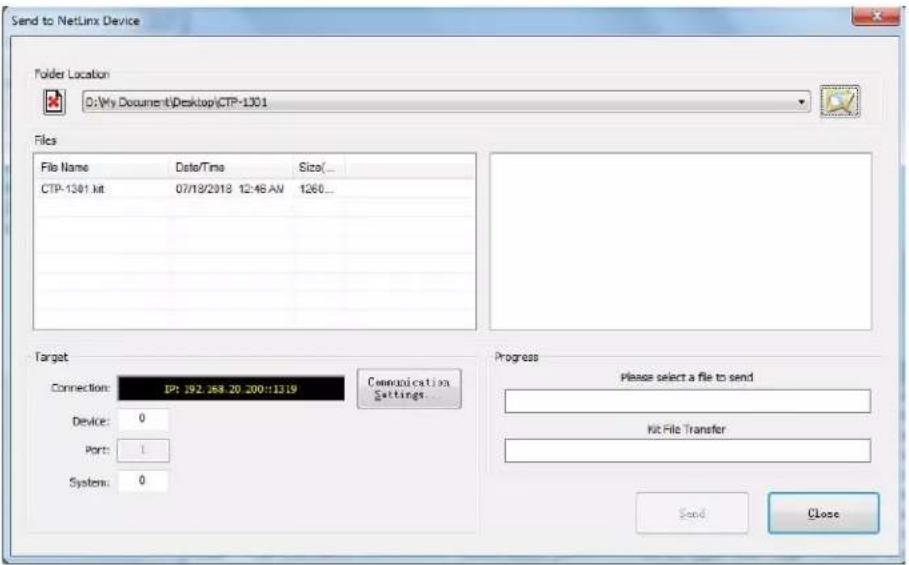This screenshot has width=909, height=565.
Task: Click the File Name column header
Action: (x=102, y=167)
